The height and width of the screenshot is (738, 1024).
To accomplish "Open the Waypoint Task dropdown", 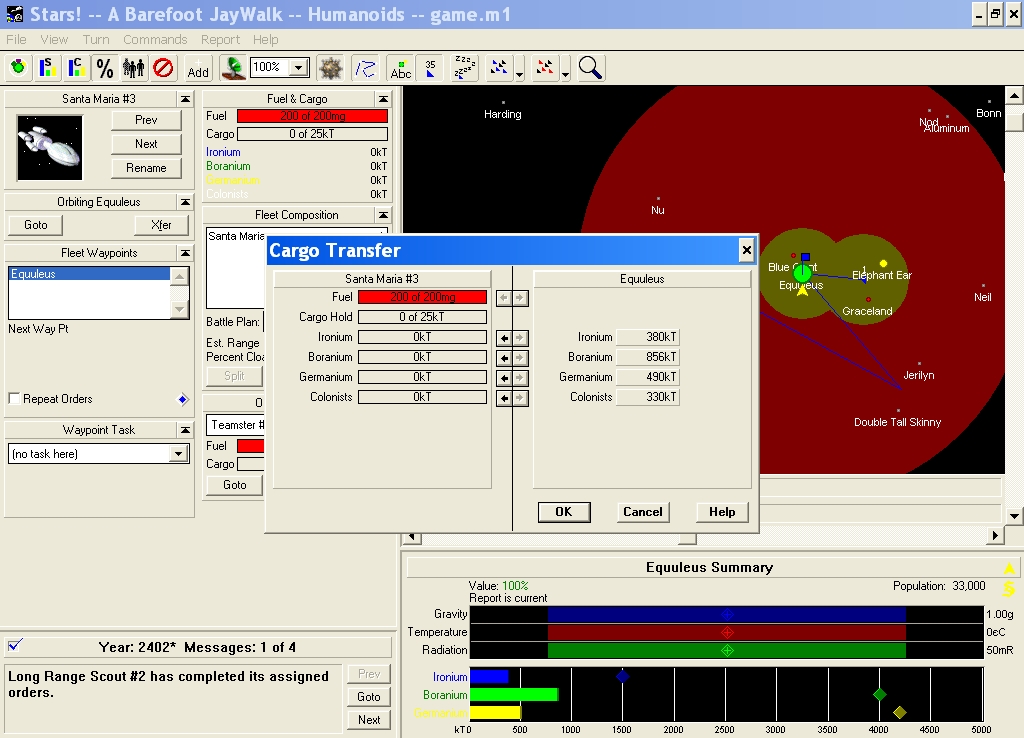I will click(x=179, y=454).
